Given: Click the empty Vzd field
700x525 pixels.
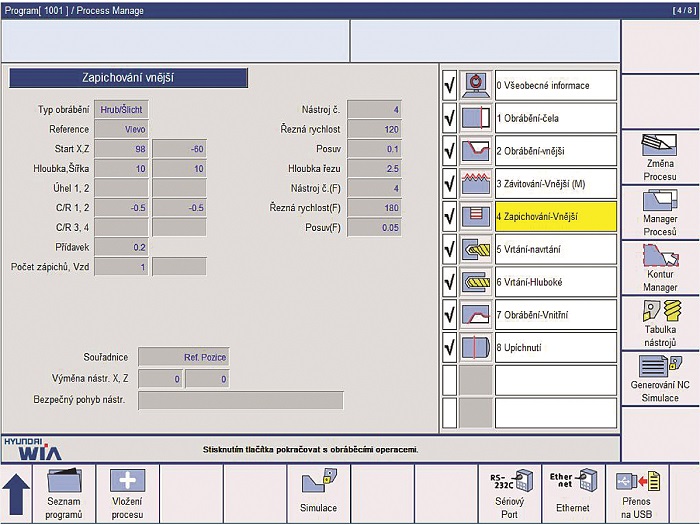Looking at the screenshot, I should pyautogui.click(x=179, y=267).
